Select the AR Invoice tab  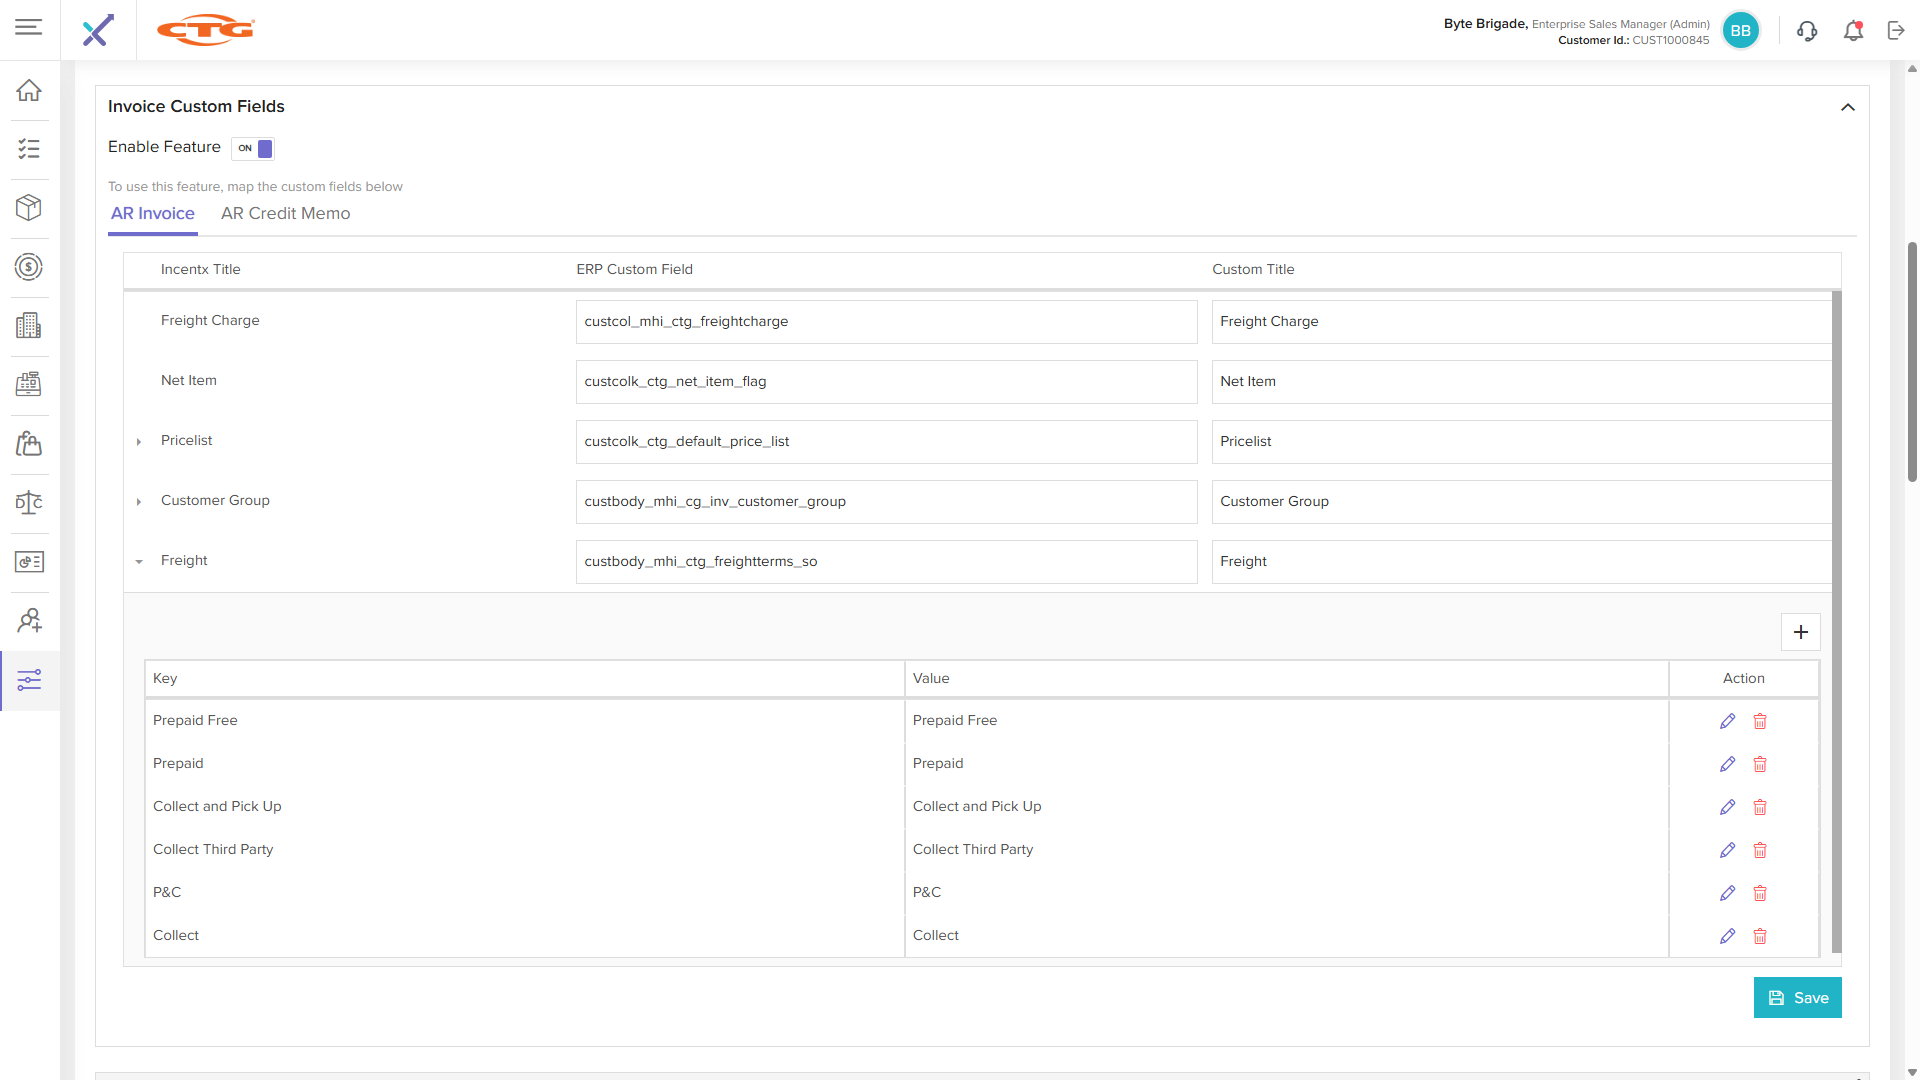[152, 214]
